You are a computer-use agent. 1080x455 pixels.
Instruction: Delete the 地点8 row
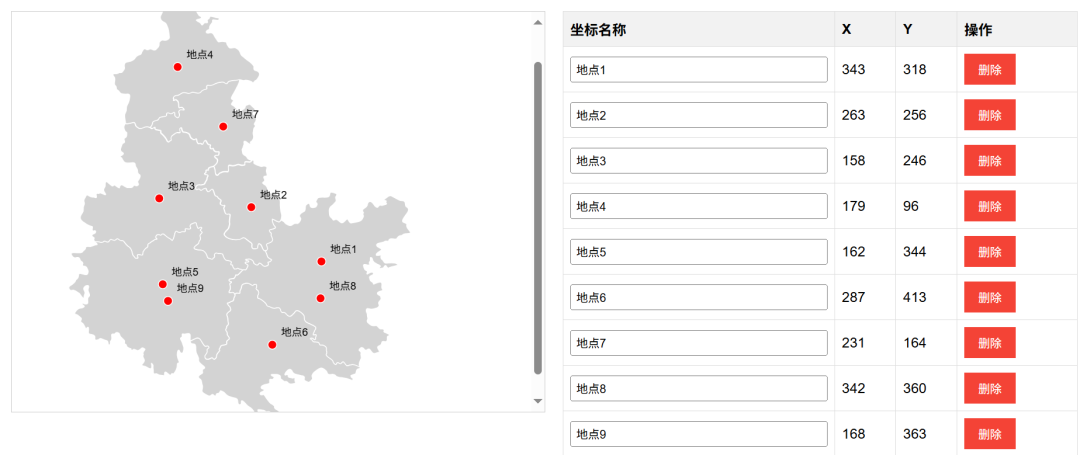tap(990, 388)
